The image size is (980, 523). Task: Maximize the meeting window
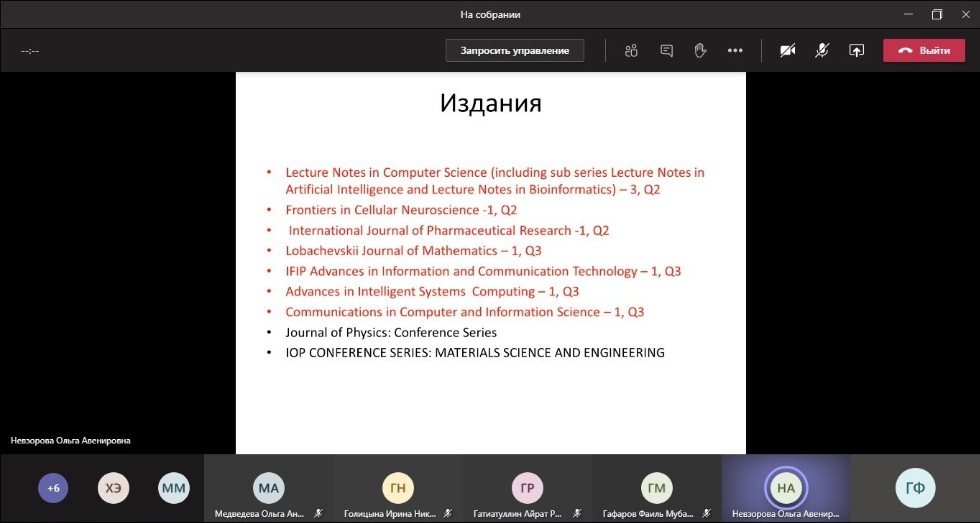937,14
